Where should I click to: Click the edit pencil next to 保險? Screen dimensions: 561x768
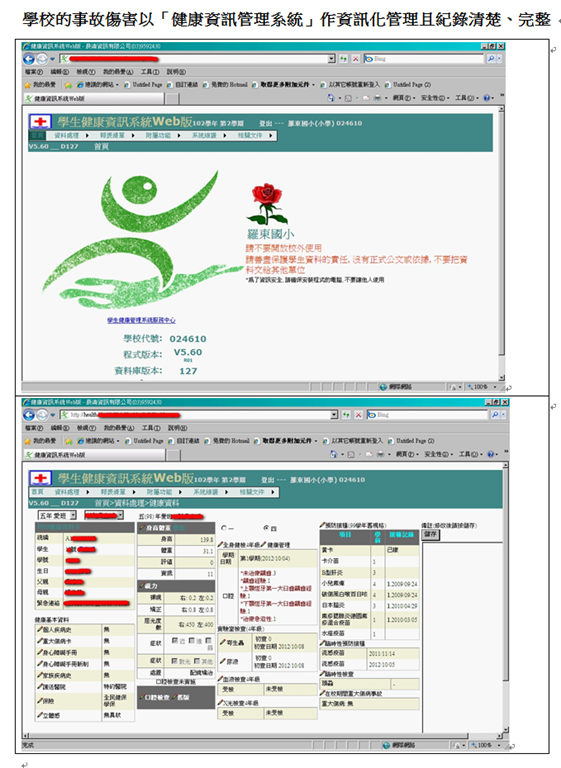[x=40, y=701]
